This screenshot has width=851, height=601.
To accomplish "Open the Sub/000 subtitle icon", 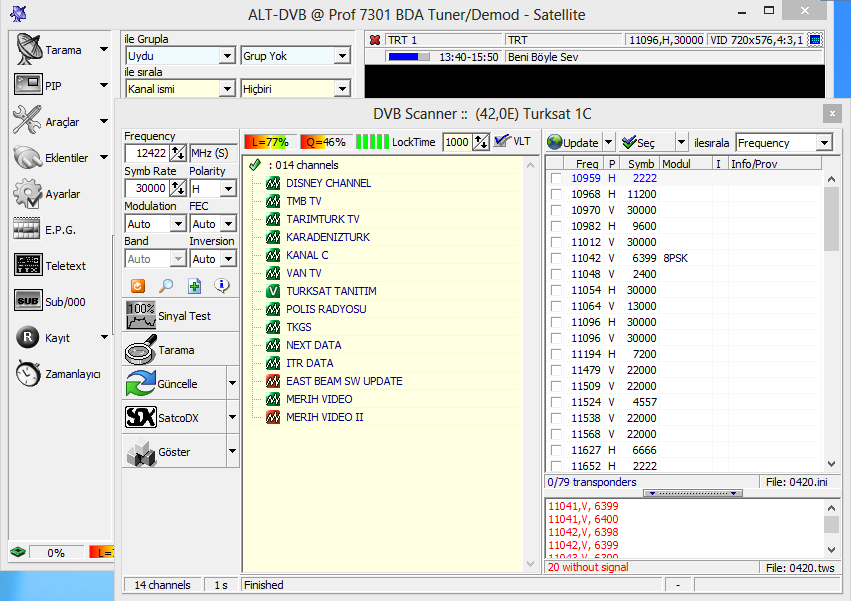I will coord(28,301).
